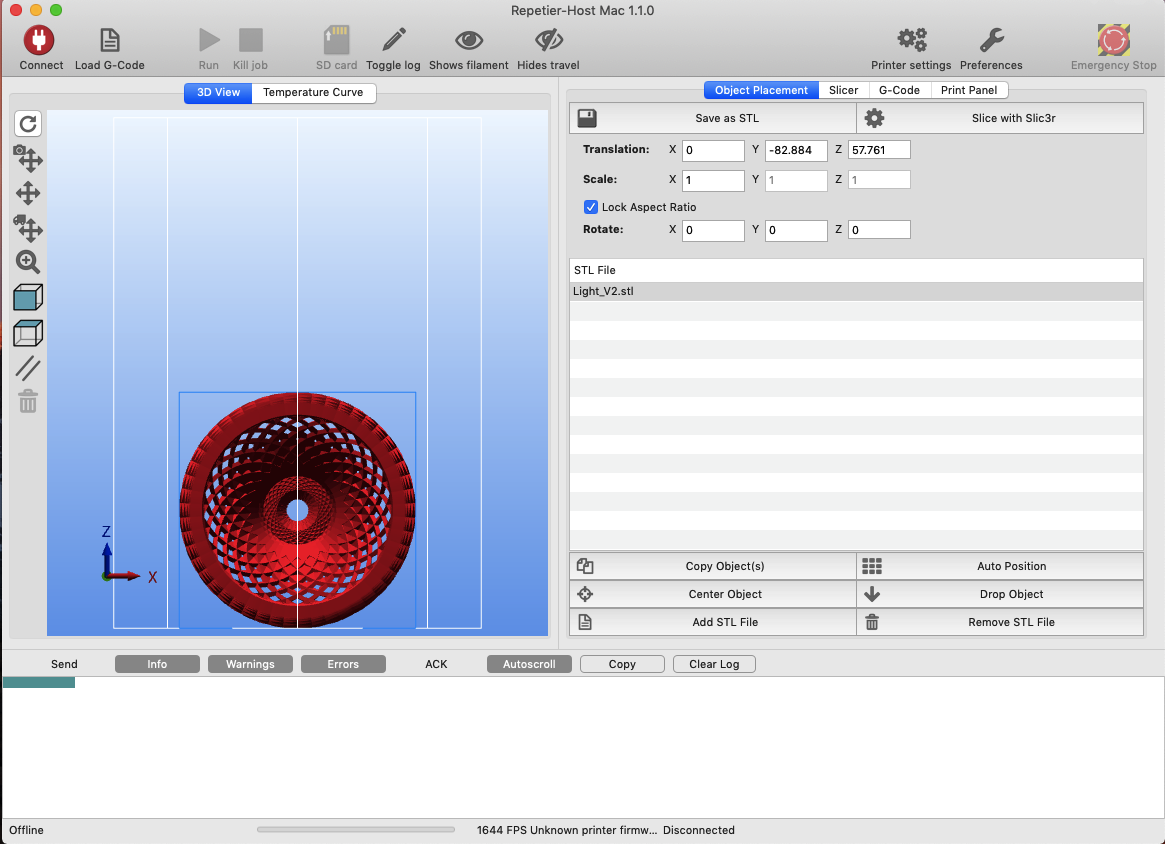Open Printer settings gears icon
Screen dimensions: 1165x844
[x=912, y=40]
